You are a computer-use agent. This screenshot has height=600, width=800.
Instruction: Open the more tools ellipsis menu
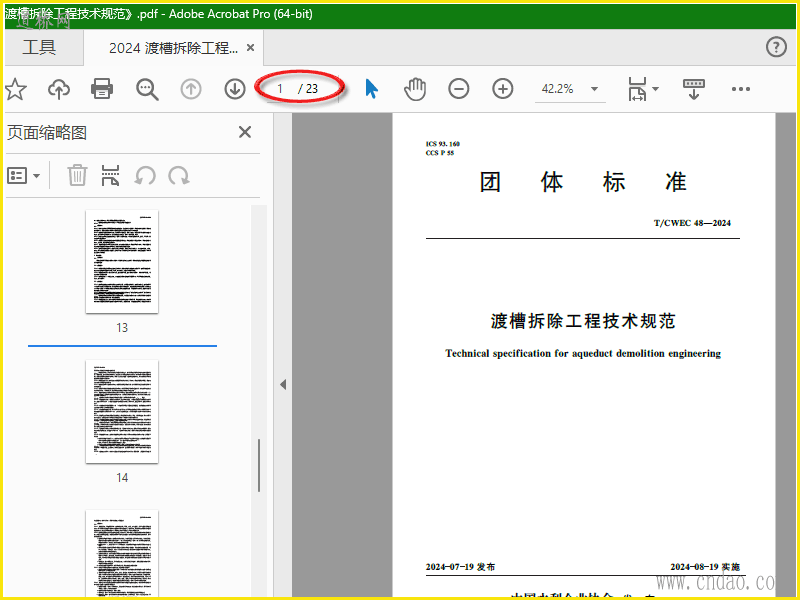pos(740,89)
